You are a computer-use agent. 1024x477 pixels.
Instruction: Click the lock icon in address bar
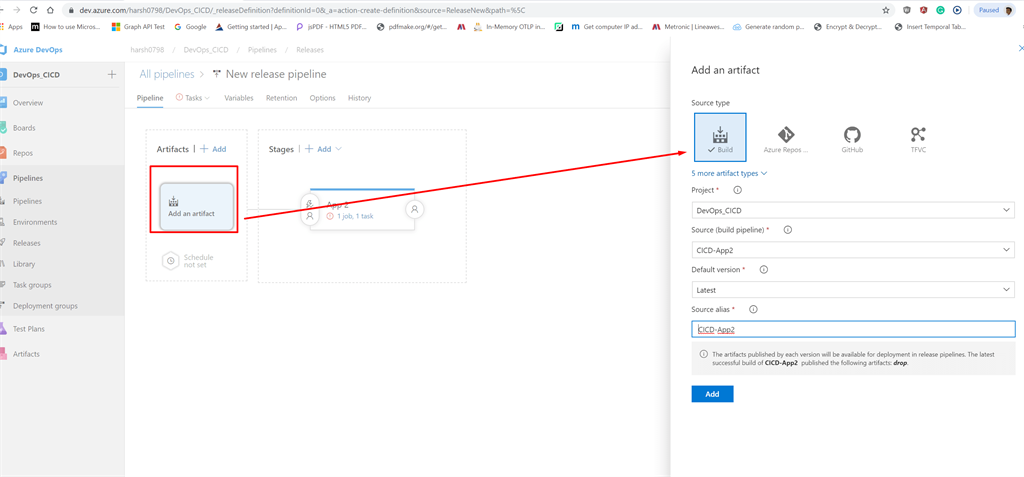pos(71,10)
